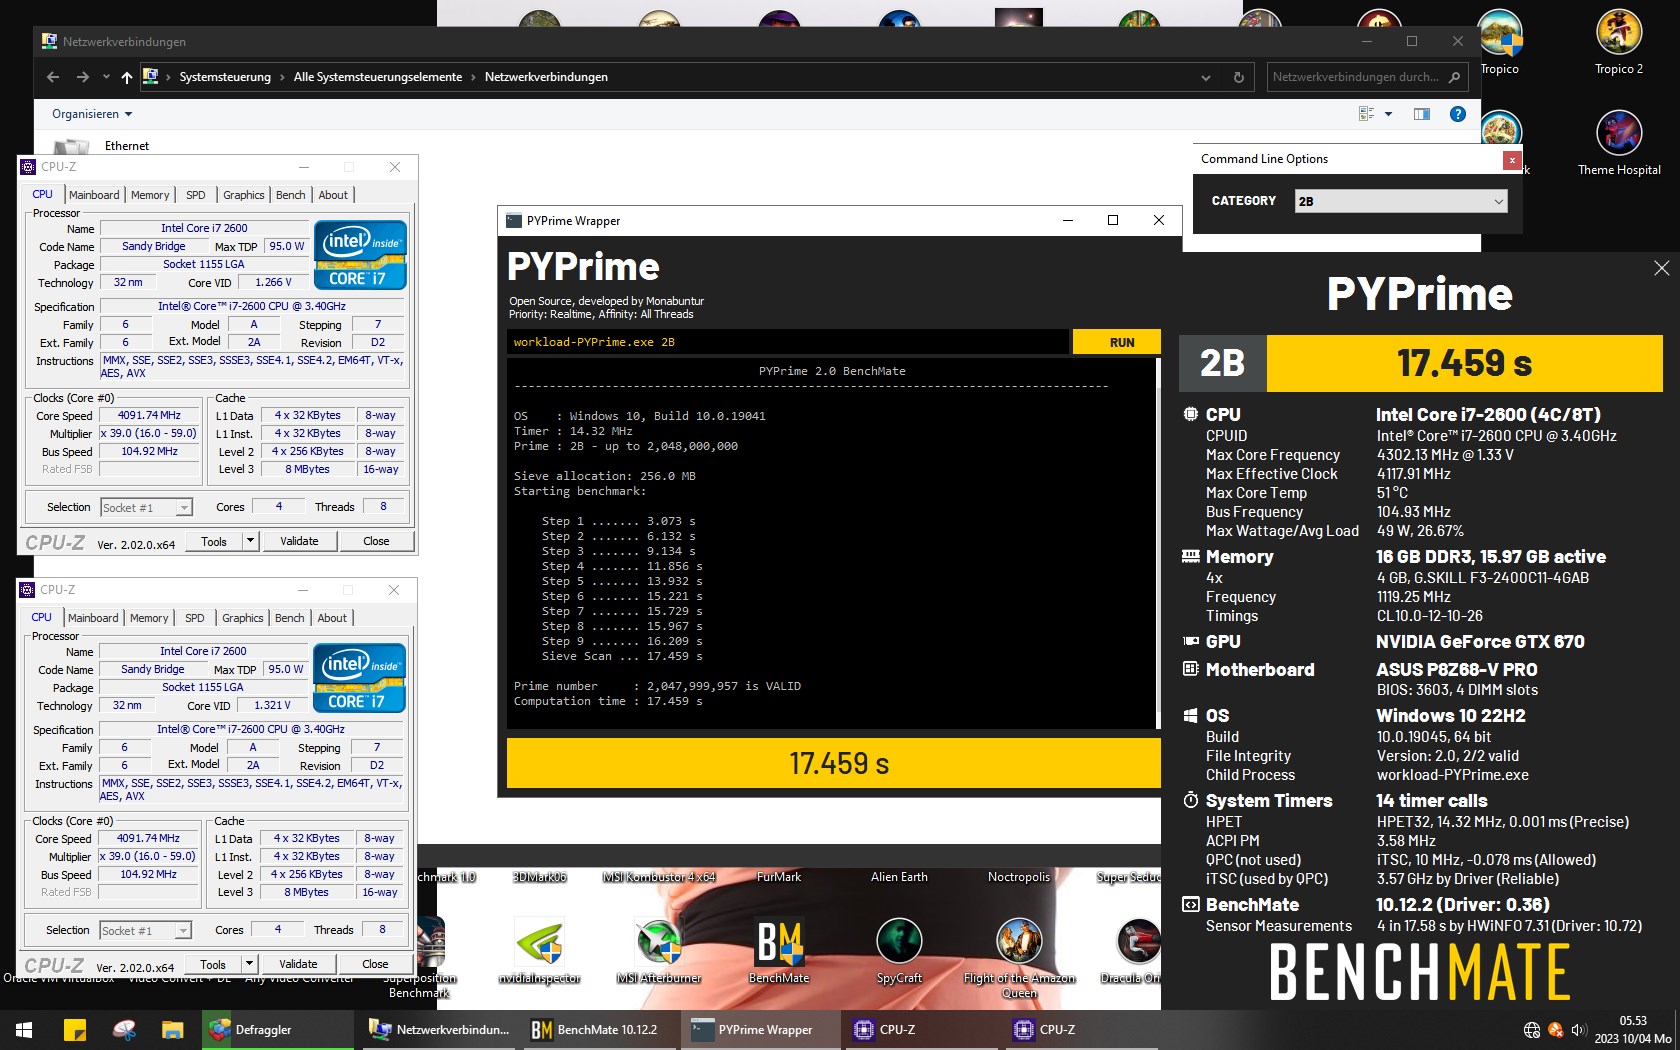The height and width of the screenshot is (1050, 1680).
Task: Click the Tools button in lower CPU-Z
Action: tap(213, 964)
